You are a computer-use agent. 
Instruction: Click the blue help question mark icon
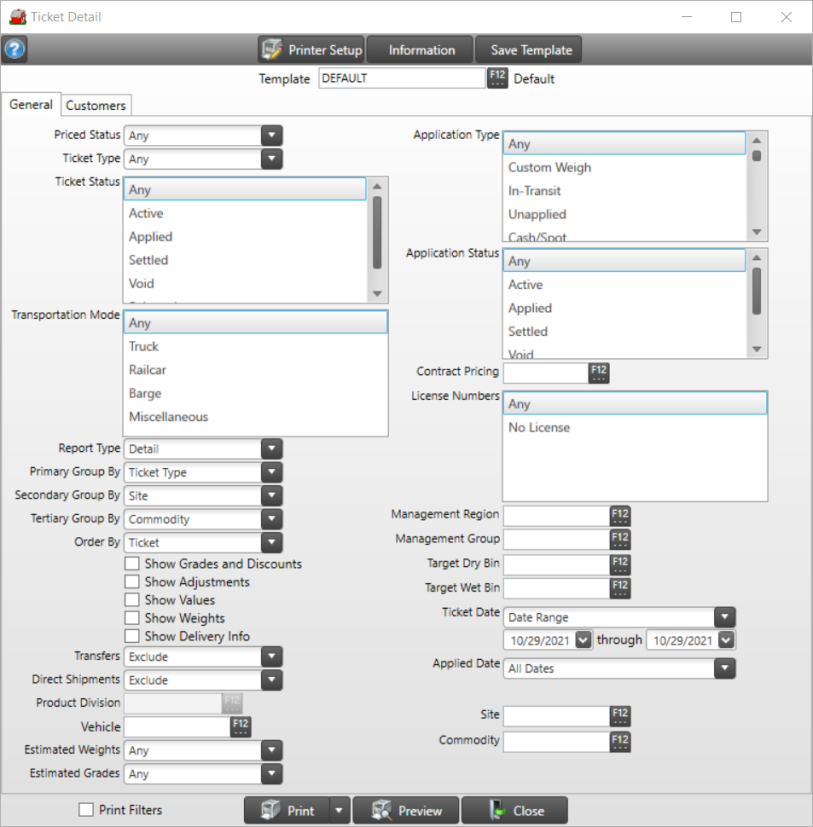tap(15, 50)
